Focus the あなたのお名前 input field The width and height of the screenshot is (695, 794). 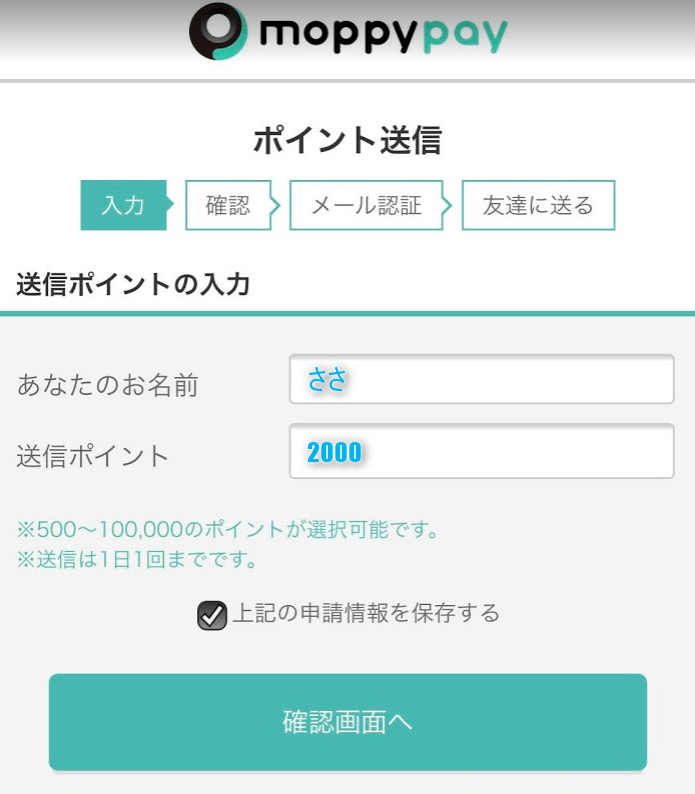[481, 380]
